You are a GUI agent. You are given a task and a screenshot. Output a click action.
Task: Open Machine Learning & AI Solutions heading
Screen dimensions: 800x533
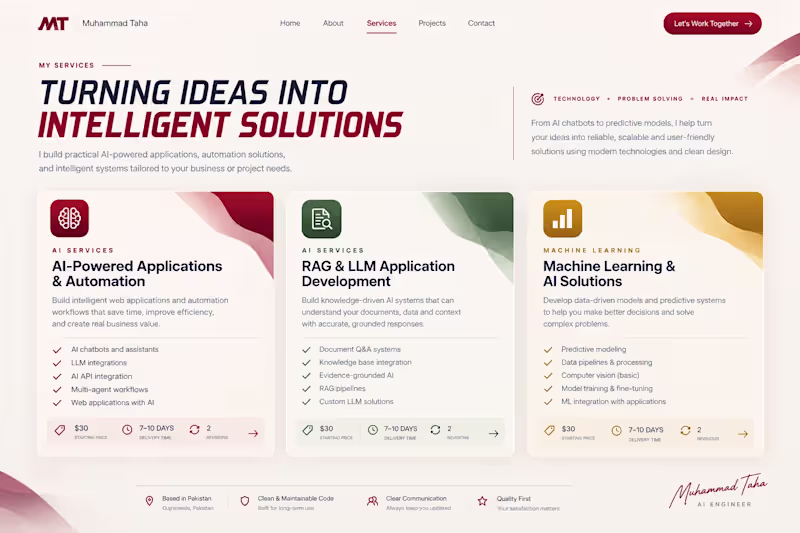[609, 273]
